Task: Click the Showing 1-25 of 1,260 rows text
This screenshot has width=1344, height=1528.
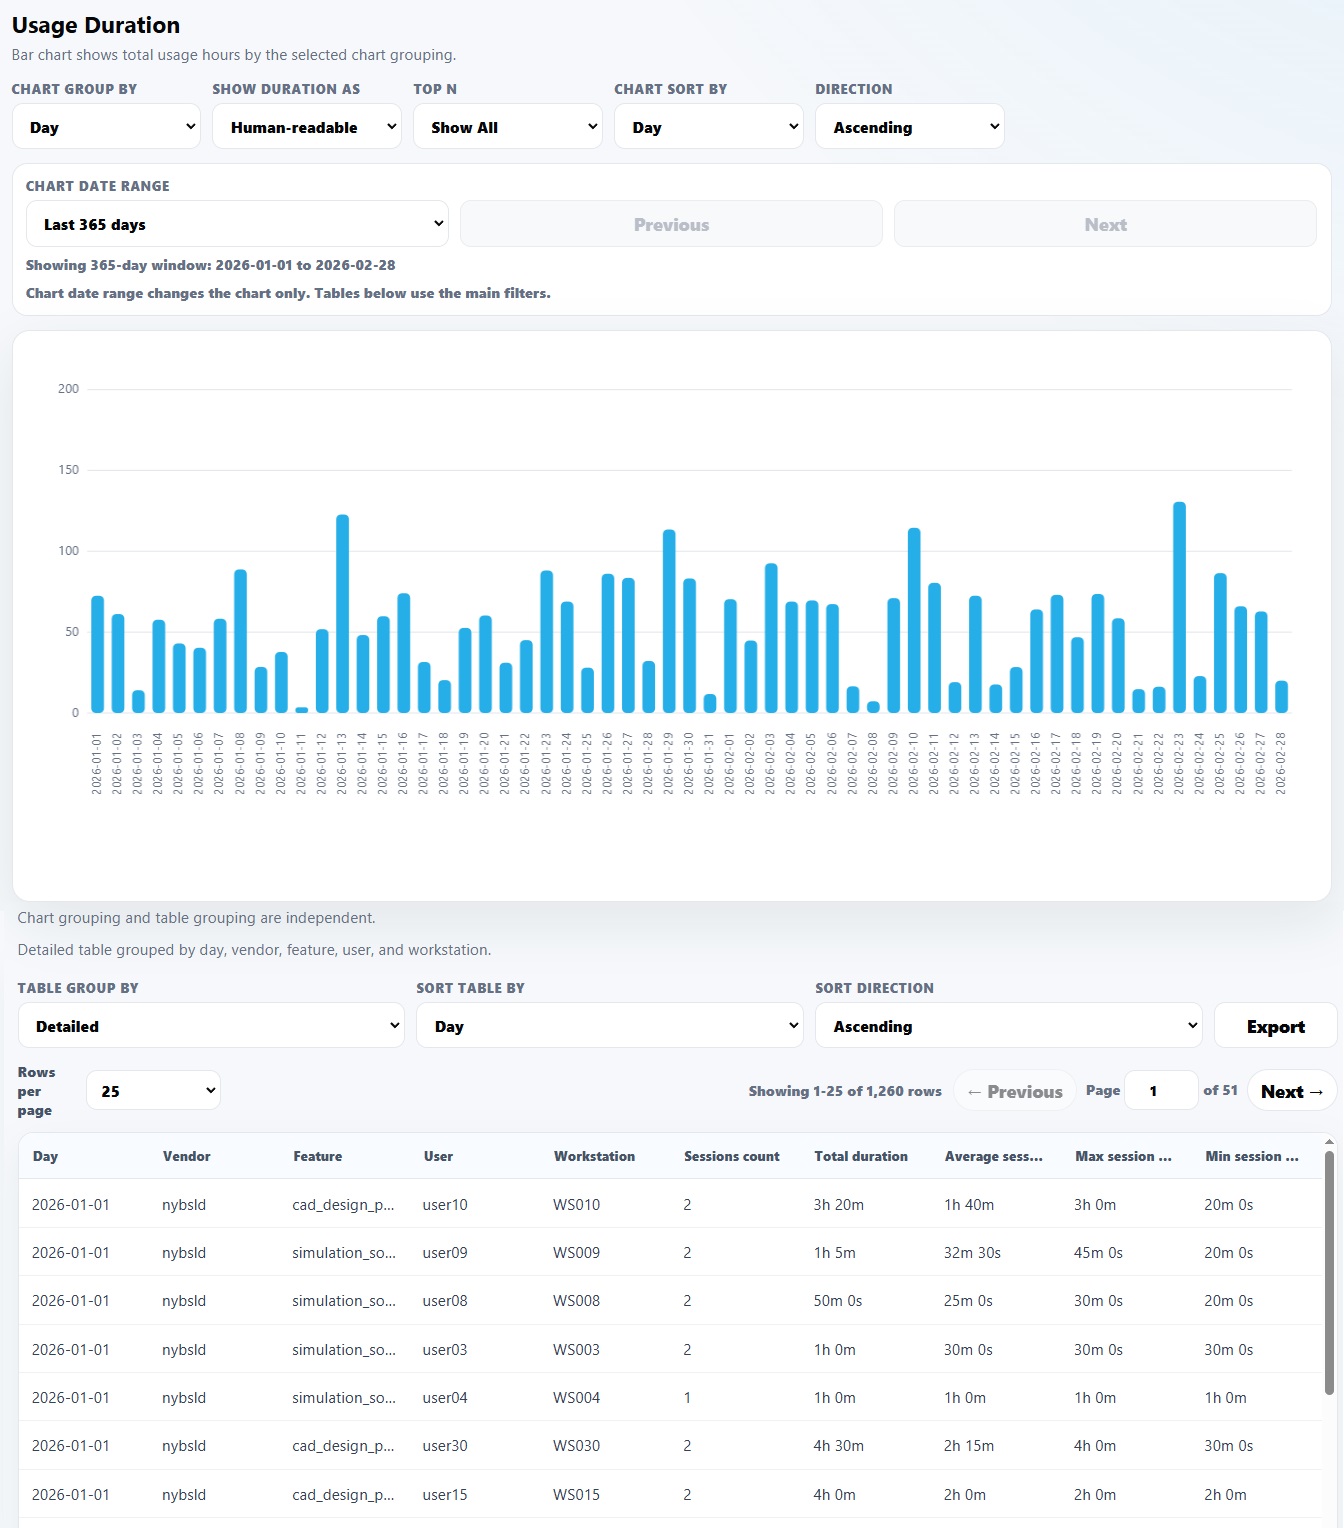Action: tap(845, 1091)
